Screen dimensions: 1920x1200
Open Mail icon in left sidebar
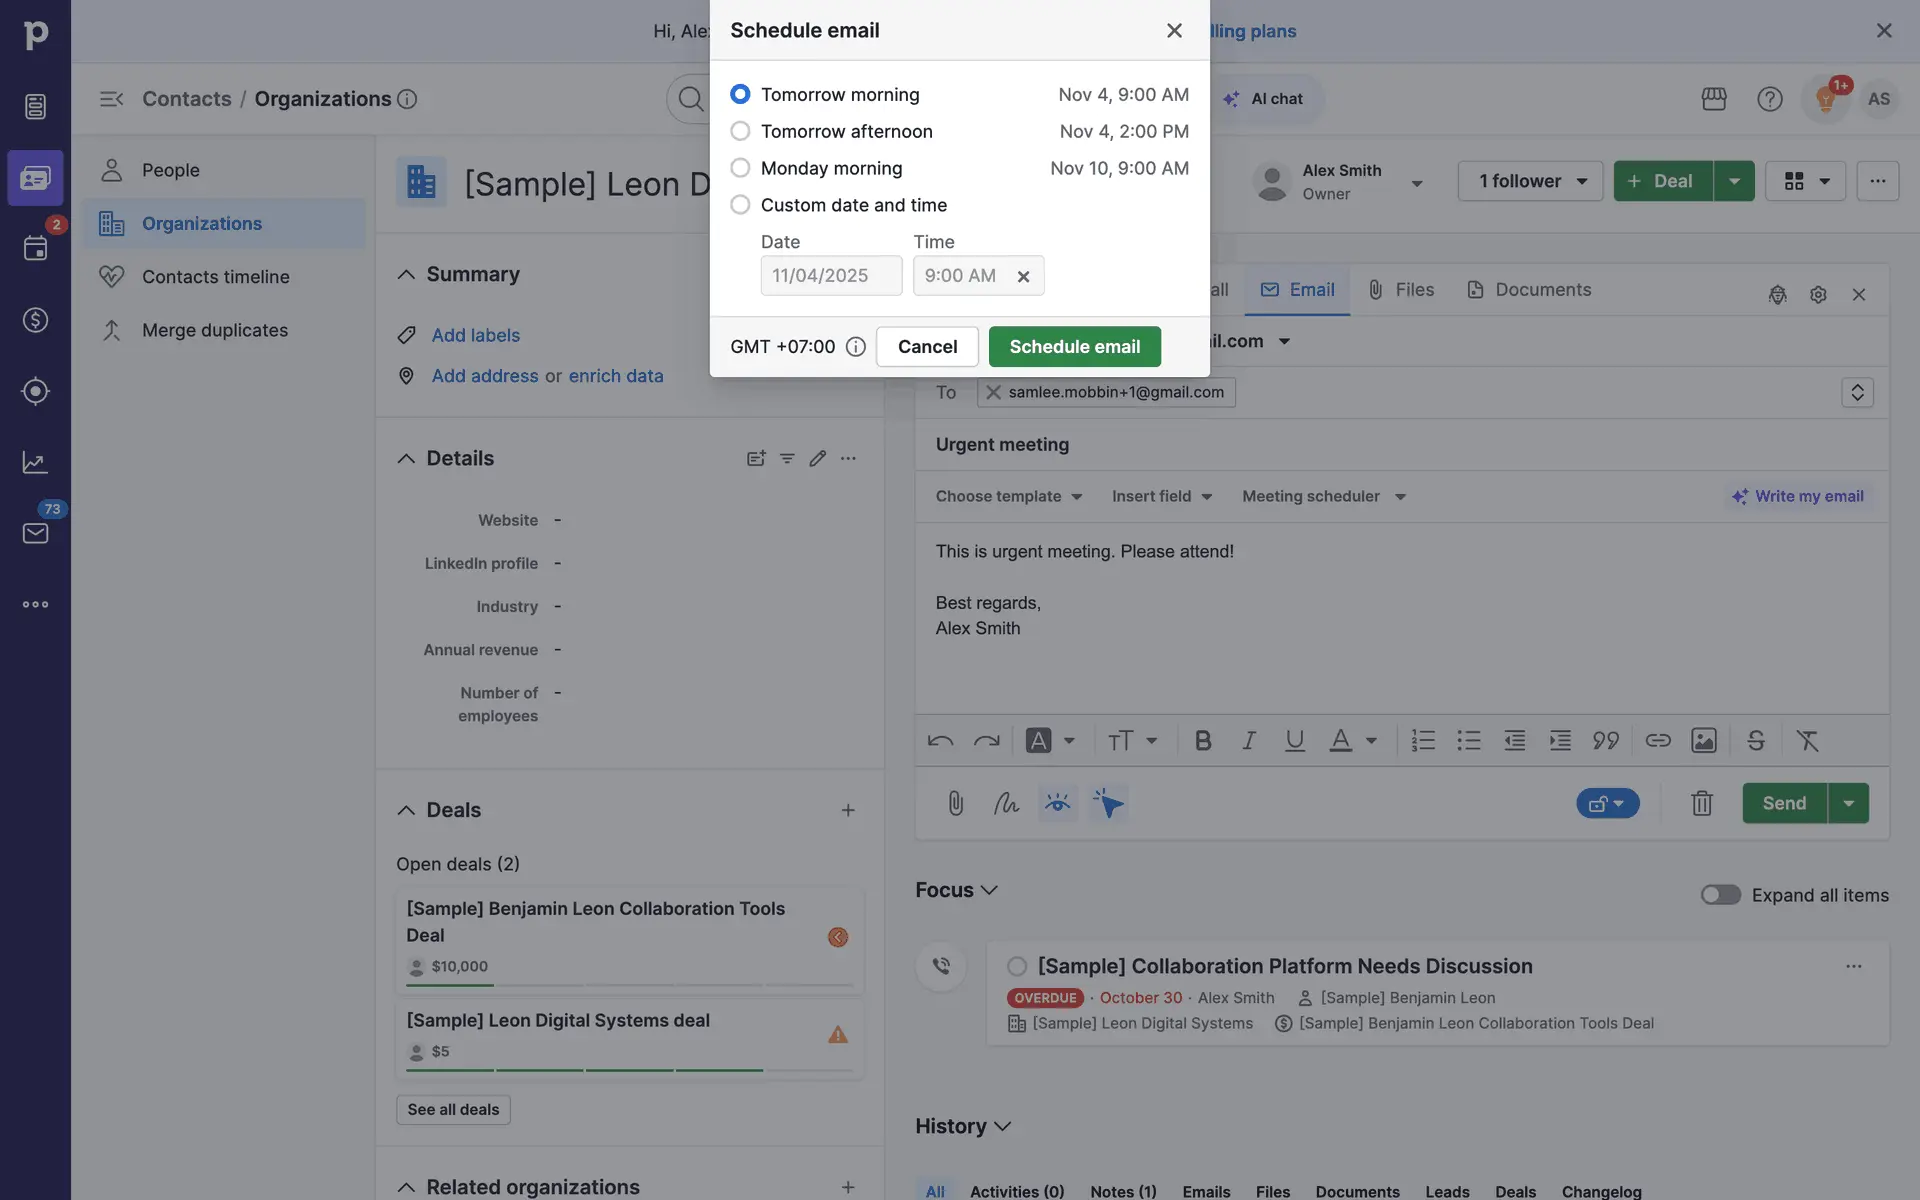35,533
